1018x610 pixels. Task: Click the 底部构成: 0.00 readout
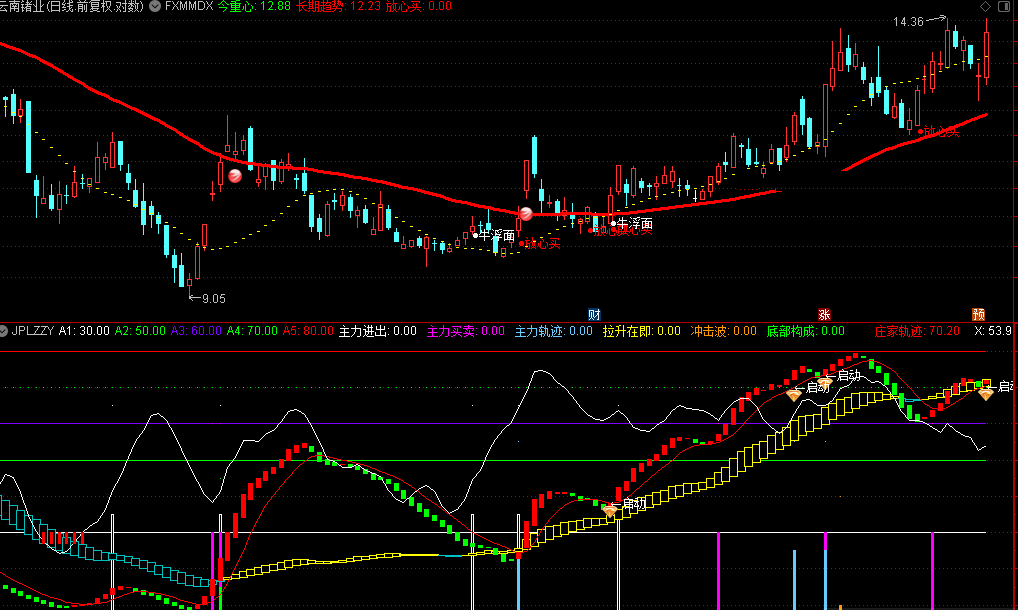click(x=806, y=331)
